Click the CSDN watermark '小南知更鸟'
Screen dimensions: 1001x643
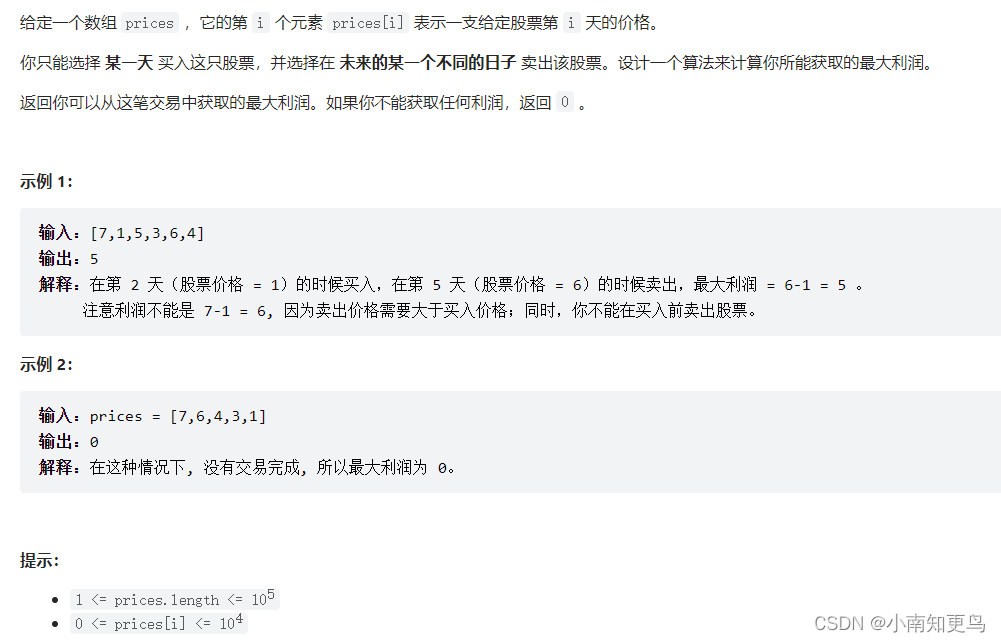937,623
